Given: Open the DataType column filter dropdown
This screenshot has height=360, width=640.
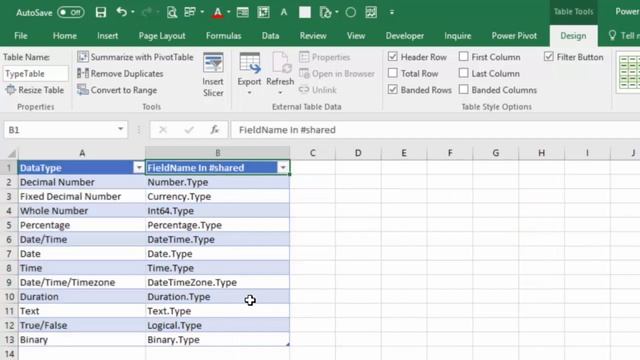Looking at the screenshot, I should pyautogui.click(x=139, y=168).
